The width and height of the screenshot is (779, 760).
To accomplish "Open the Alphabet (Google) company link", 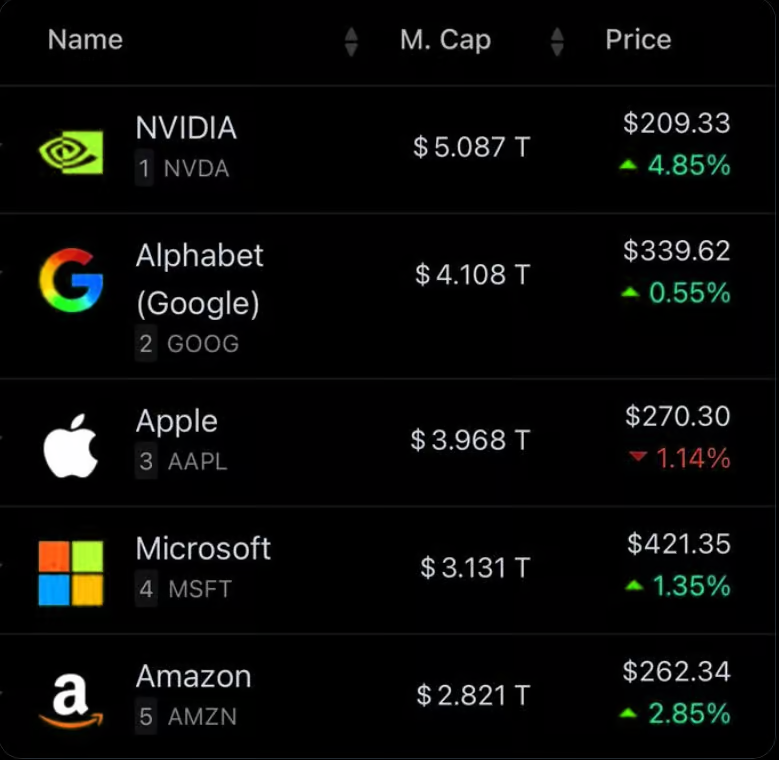I will point(199,278).
